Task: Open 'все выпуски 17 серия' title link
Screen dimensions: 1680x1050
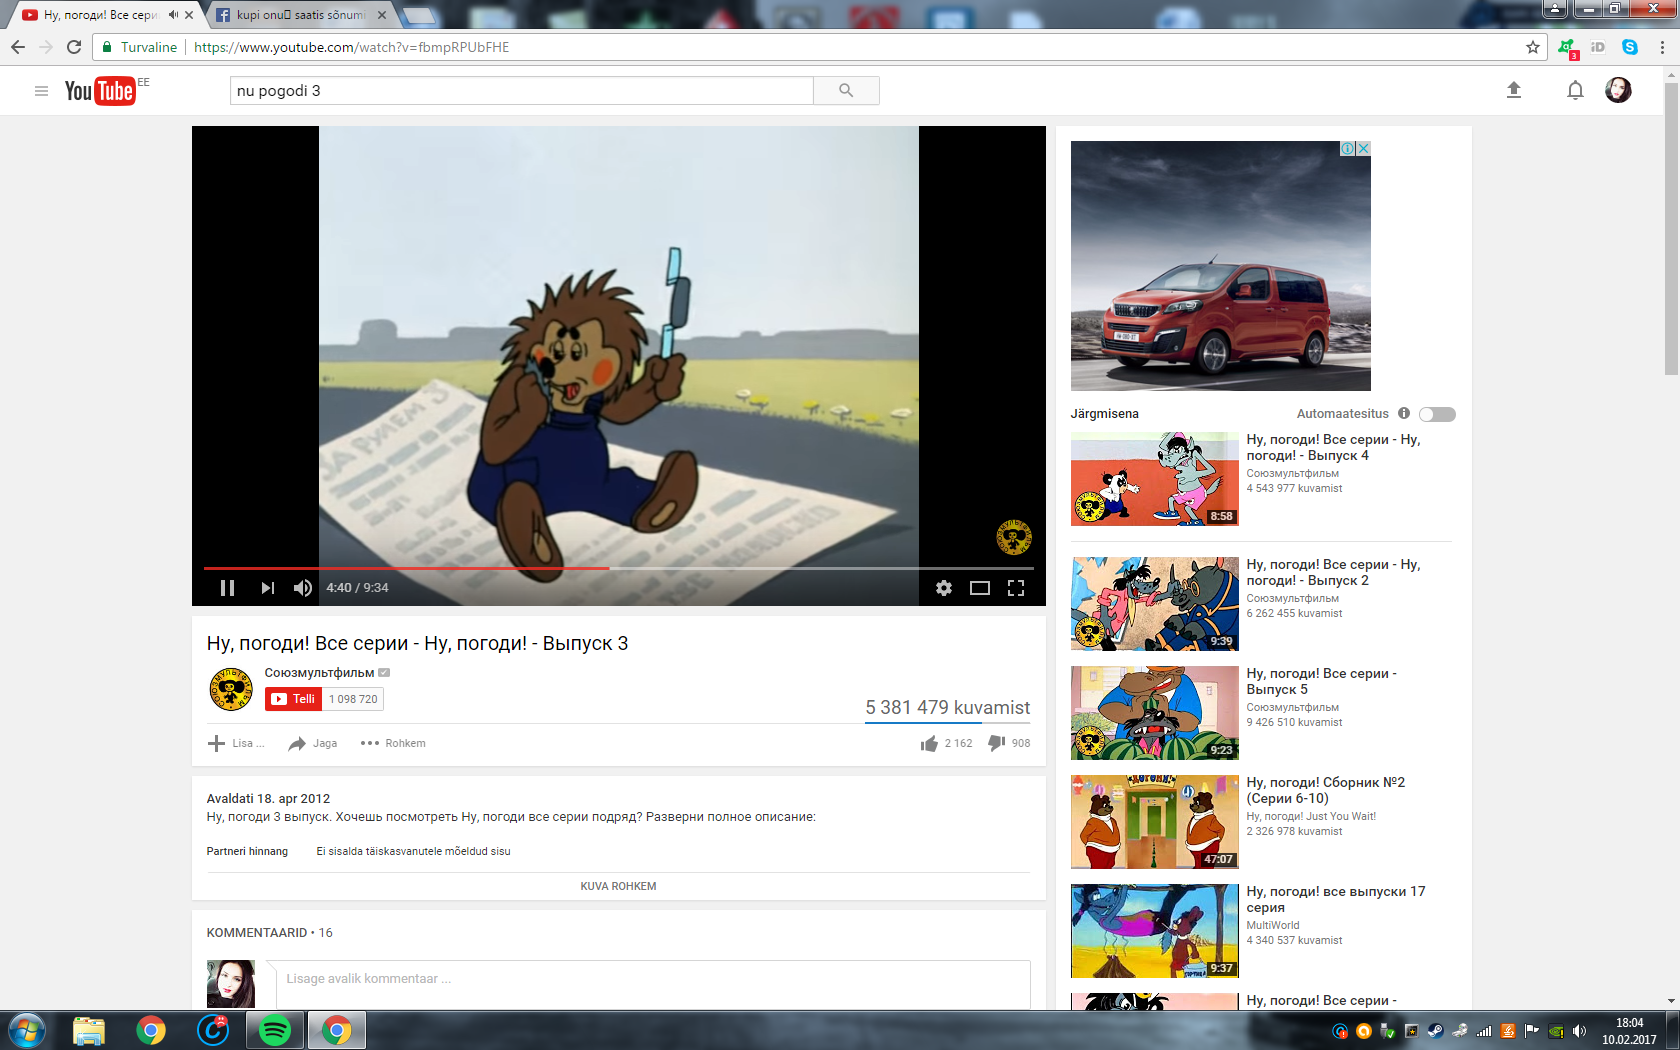Action: (1336, 899)
